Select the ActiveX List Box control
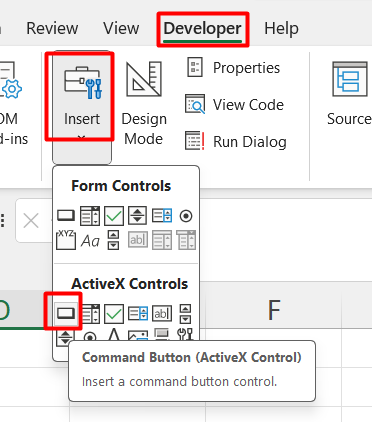This screenshot has width=372, height=422. pos(138,314)
